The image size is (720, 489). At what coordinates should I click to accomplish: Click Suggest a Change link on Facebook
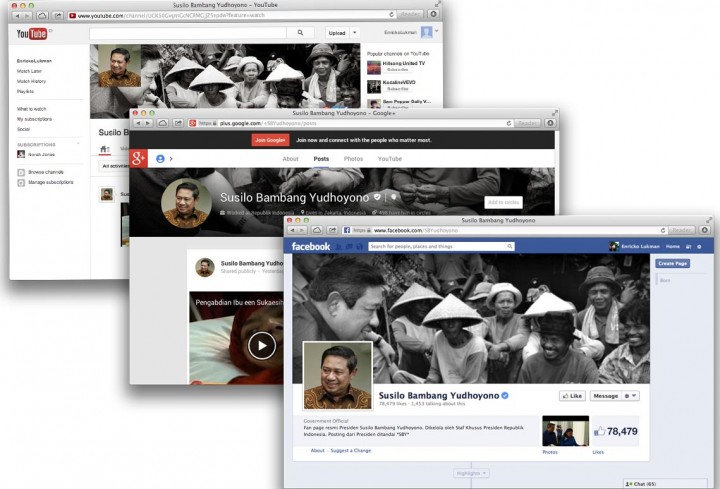point(350,450)
